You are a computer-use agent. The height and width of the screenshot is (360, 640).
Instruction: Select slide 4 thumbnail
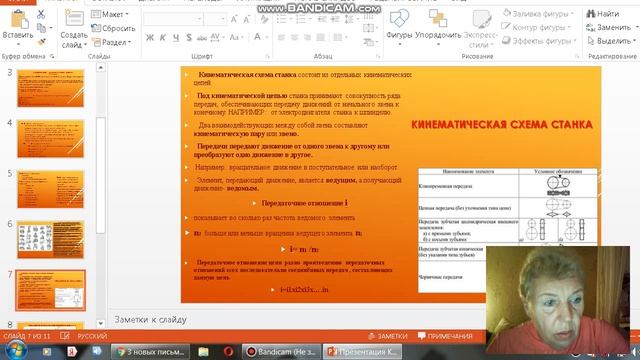(x=51, y=139)
